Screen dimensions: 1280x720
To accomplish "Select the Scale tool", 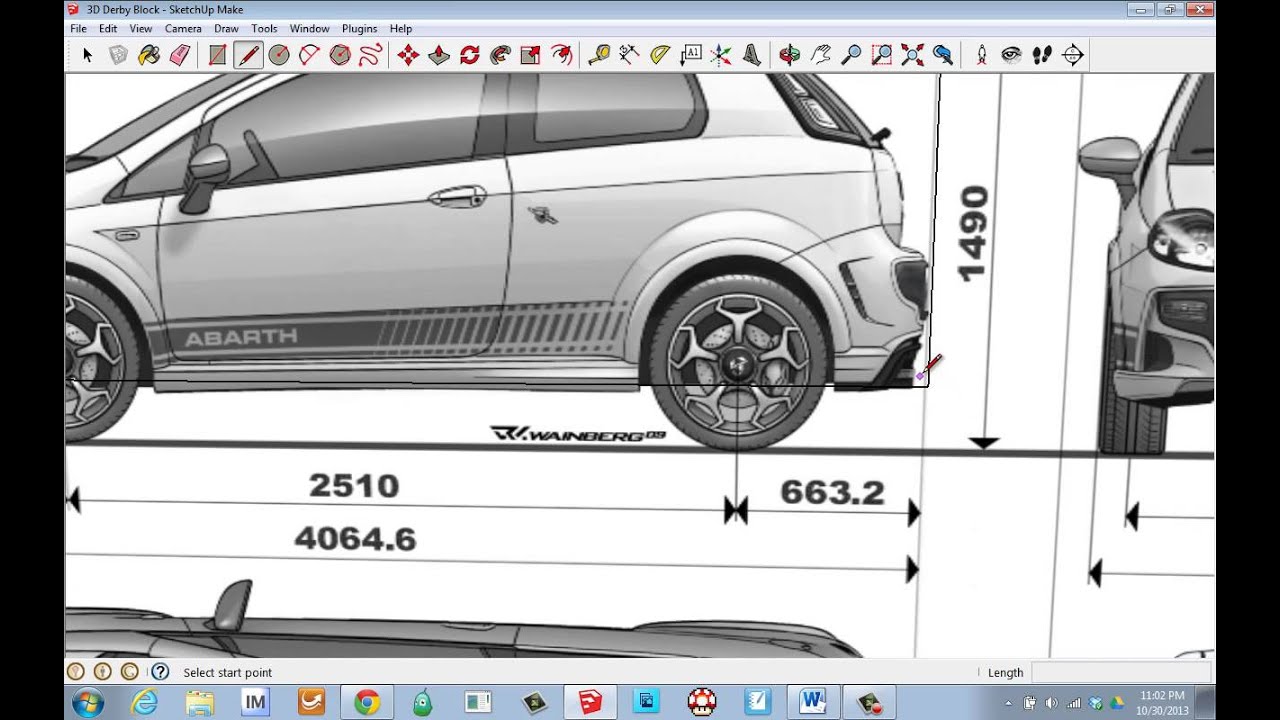I will pyautogui.click(x=530, y=55).
